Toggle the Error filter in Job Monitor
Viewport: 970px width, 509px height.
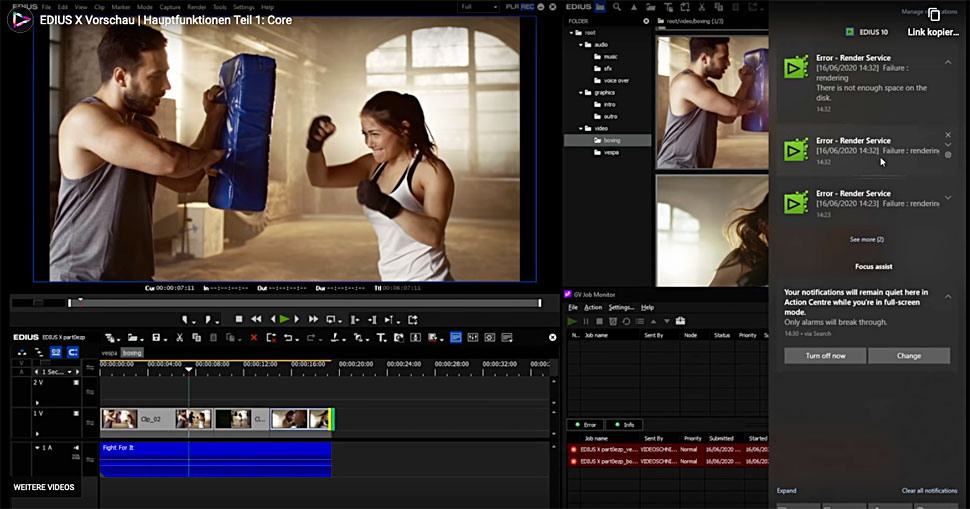pyautogui.click(x=586, y=425)
